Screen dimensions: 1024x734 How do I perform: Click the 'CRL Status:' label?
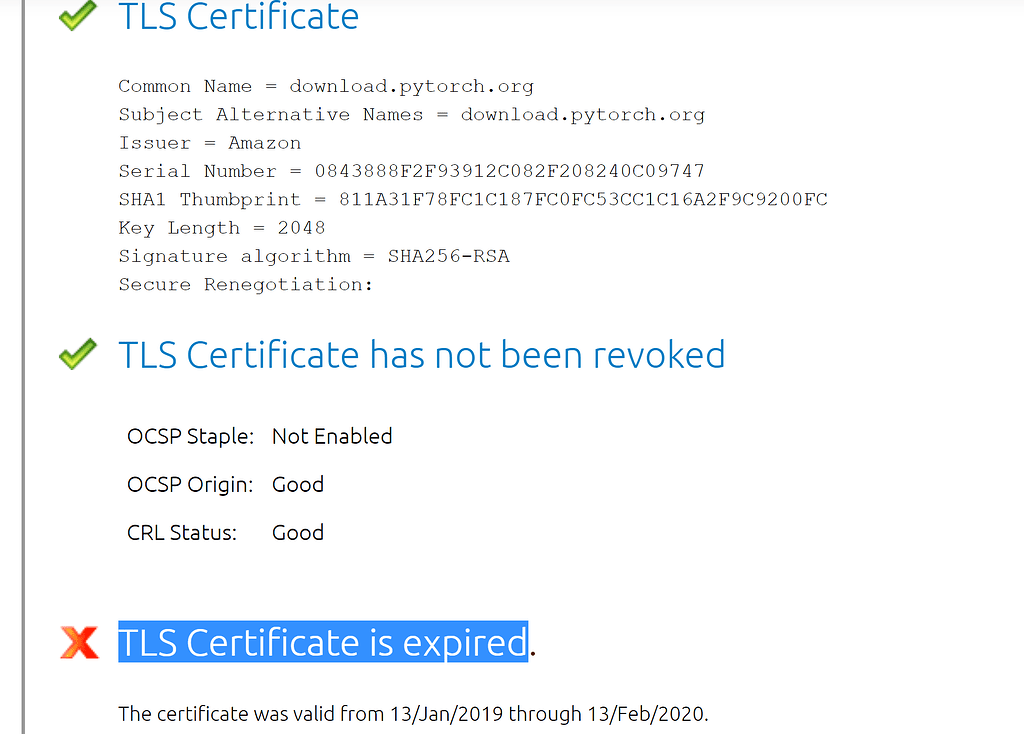(182, 533)
